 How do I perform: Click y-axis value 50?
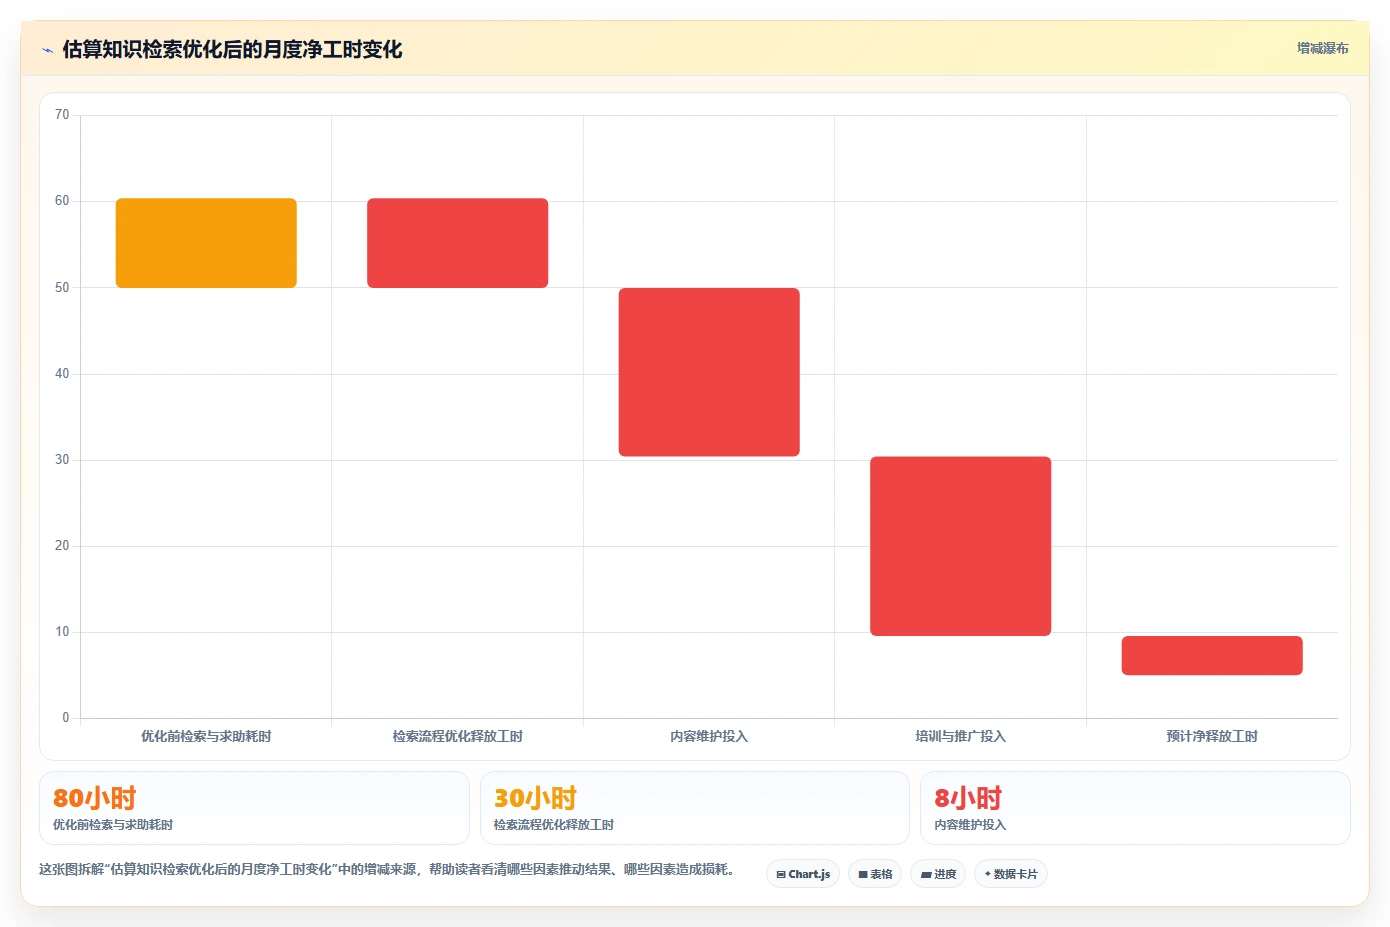[62, 288]
